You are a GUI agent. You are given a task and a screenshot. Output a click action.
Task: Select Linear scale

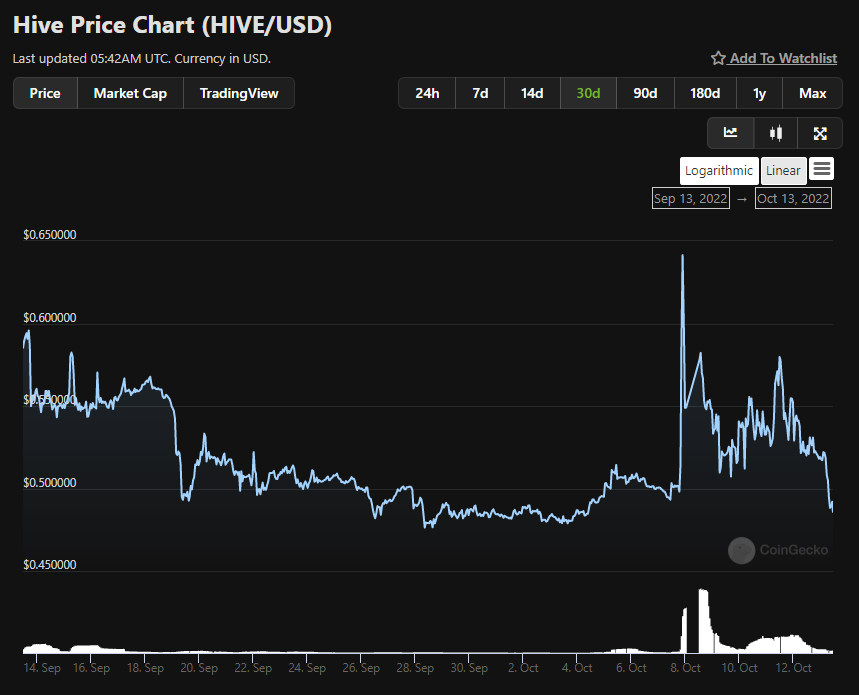coord(783,171)
